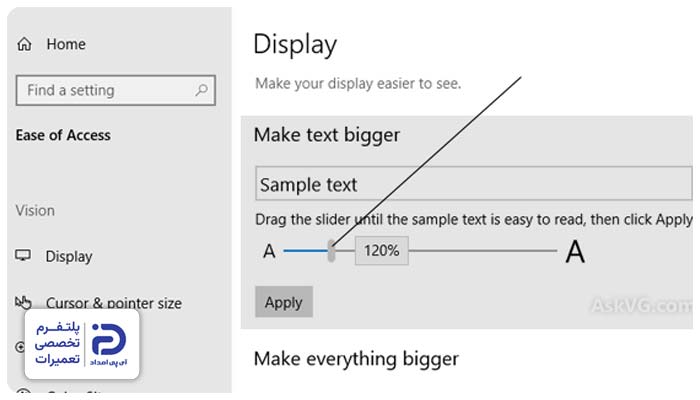
Task: Click inside the Find a setting field
Action: pos(116,90)
